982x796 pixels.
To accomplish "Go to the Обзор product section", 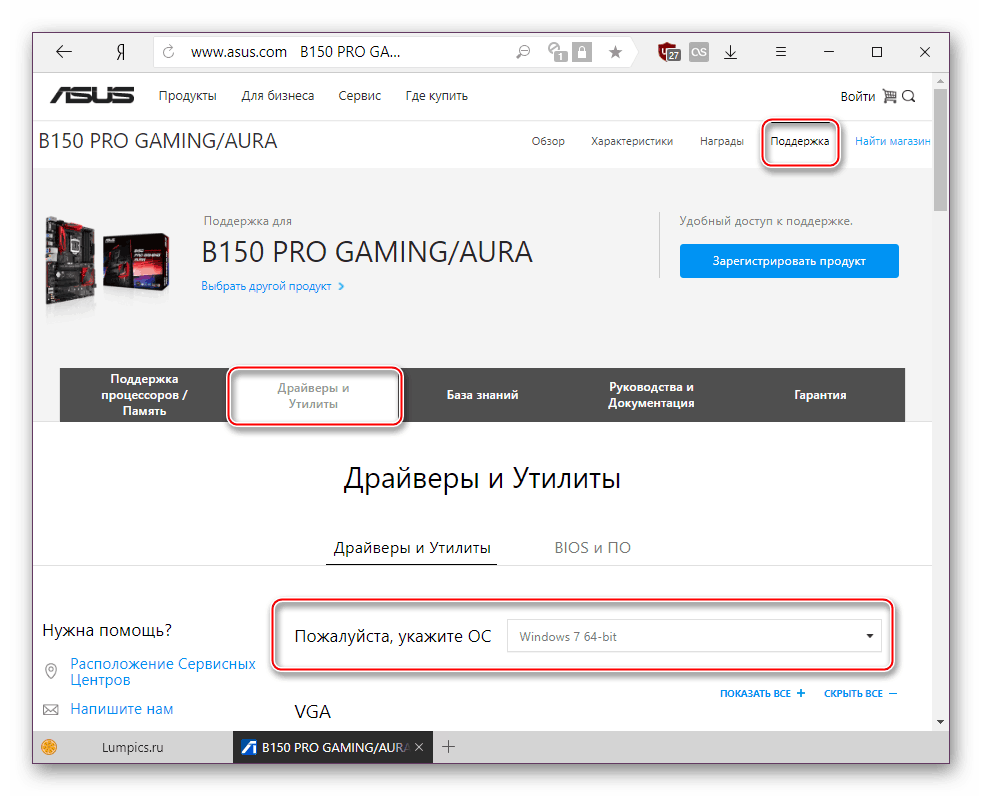I will 548,141.
